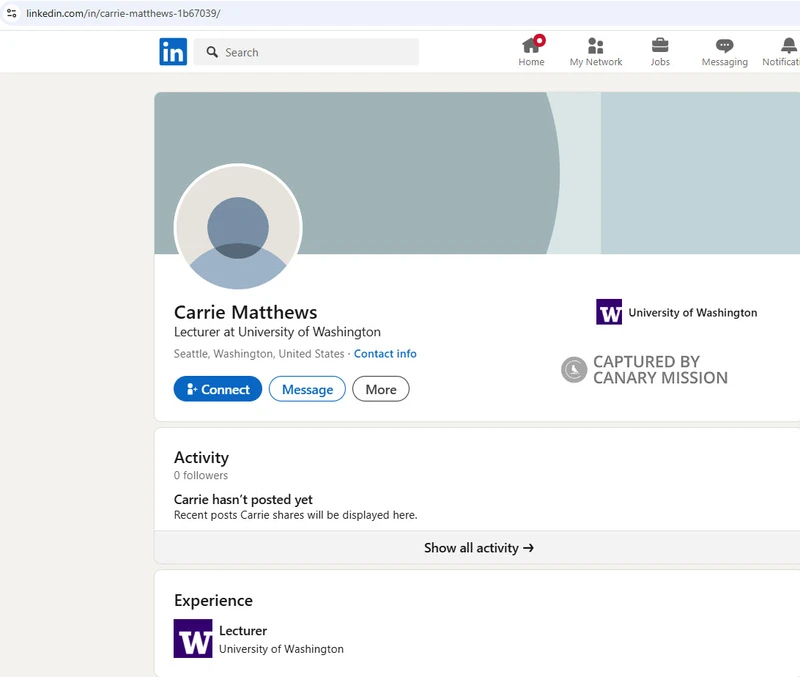Click the Seattle, Washington location text
The width and height of the screenshot is (800, 677).
point(259,354)
